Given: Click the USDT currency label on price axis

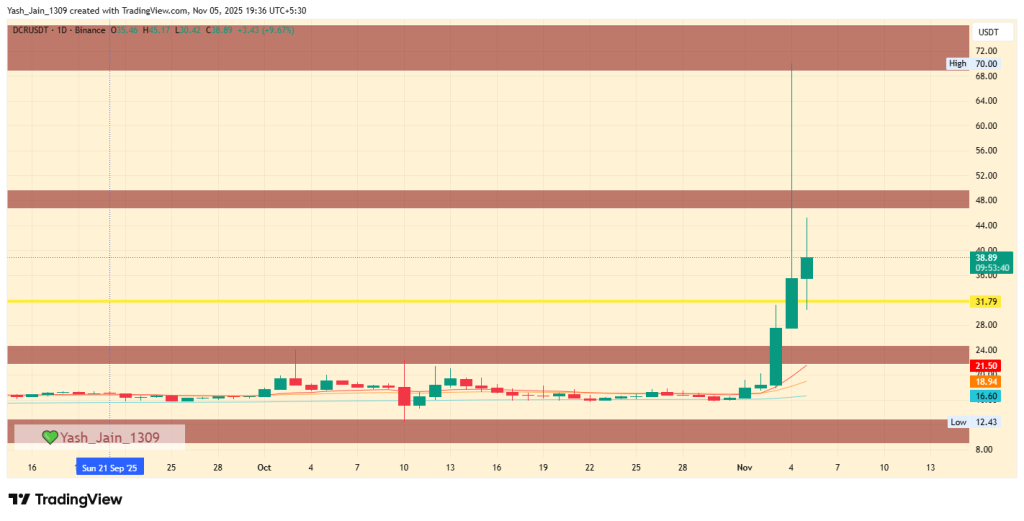Looking at the screenshot, I should [x=987, y=31].
